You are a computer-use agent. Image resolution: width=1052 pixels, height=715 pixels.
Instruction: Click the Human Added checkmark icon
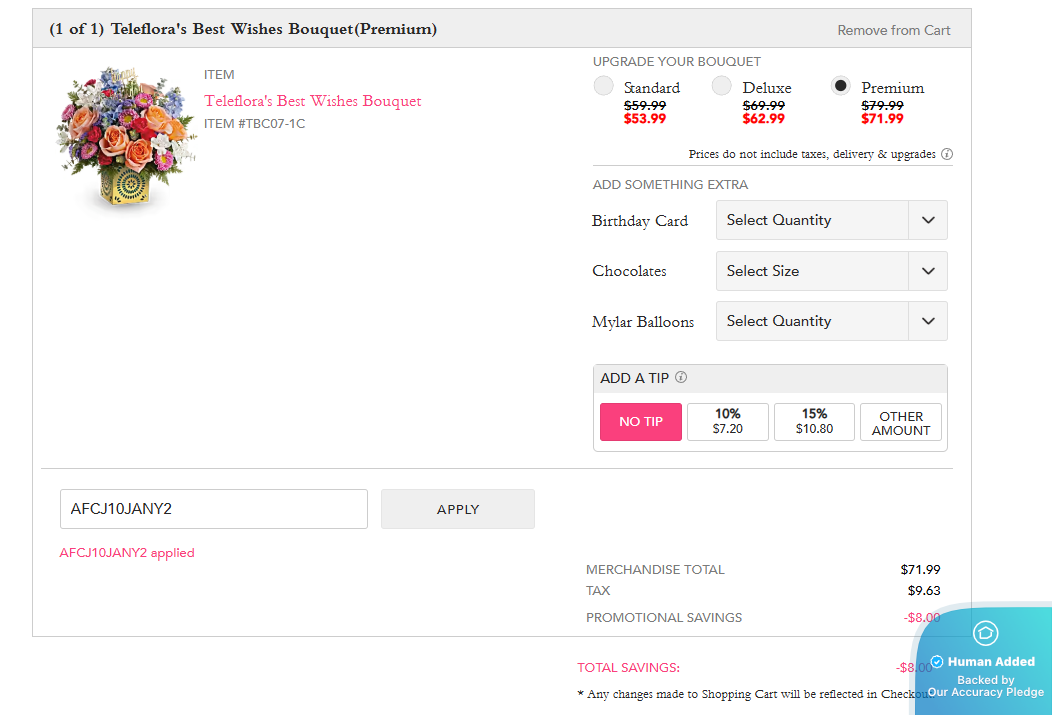click(x=937, y=662)
